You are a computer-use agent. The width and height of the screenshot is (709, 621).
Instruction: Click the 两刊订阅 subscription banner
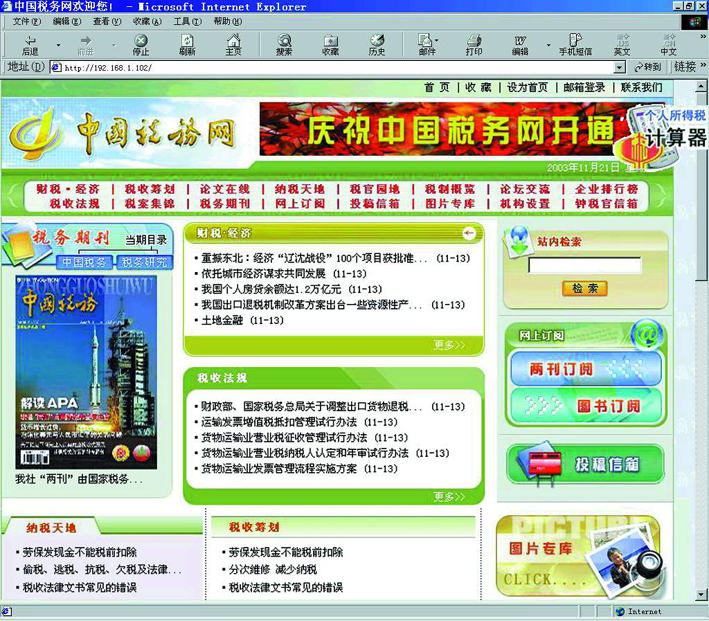point(584,368)
